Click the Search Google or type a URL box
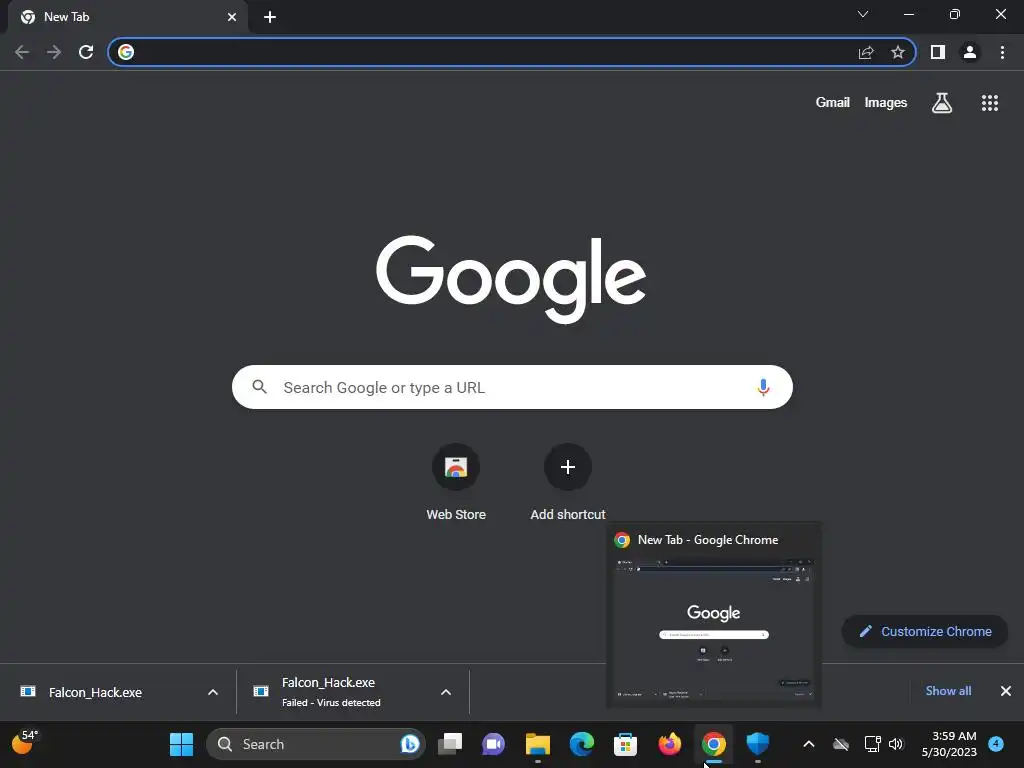 (512, 387)
